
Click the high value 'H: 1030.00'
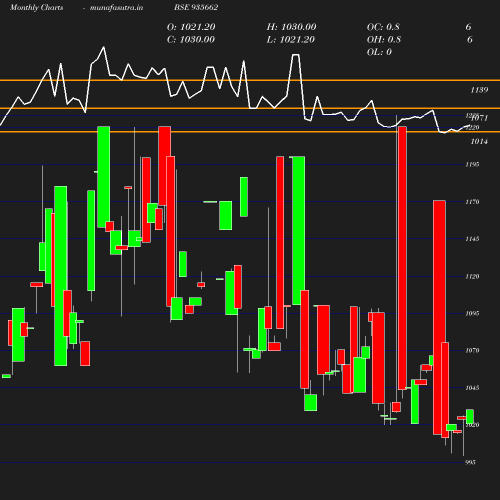point(291,27)
